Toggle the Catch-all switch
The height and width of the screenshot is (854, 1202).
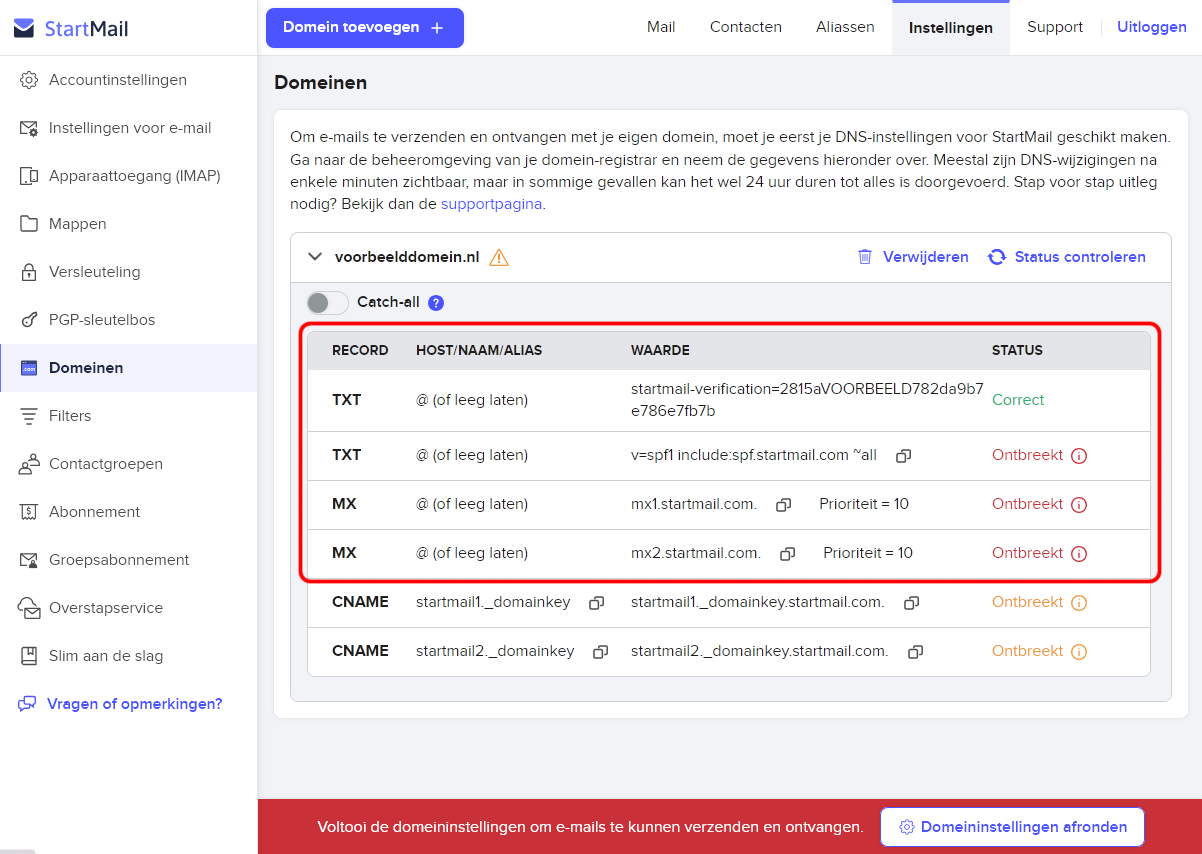[x=327, y=303]
